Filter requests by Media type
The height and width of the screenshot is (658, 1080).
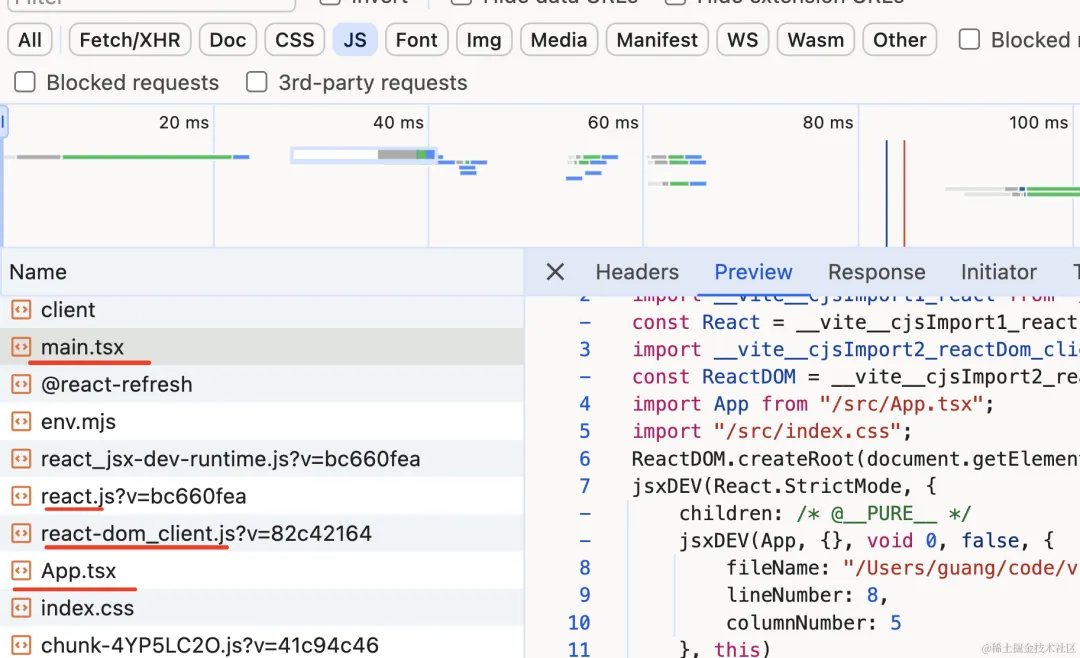[x=559, y=40]
